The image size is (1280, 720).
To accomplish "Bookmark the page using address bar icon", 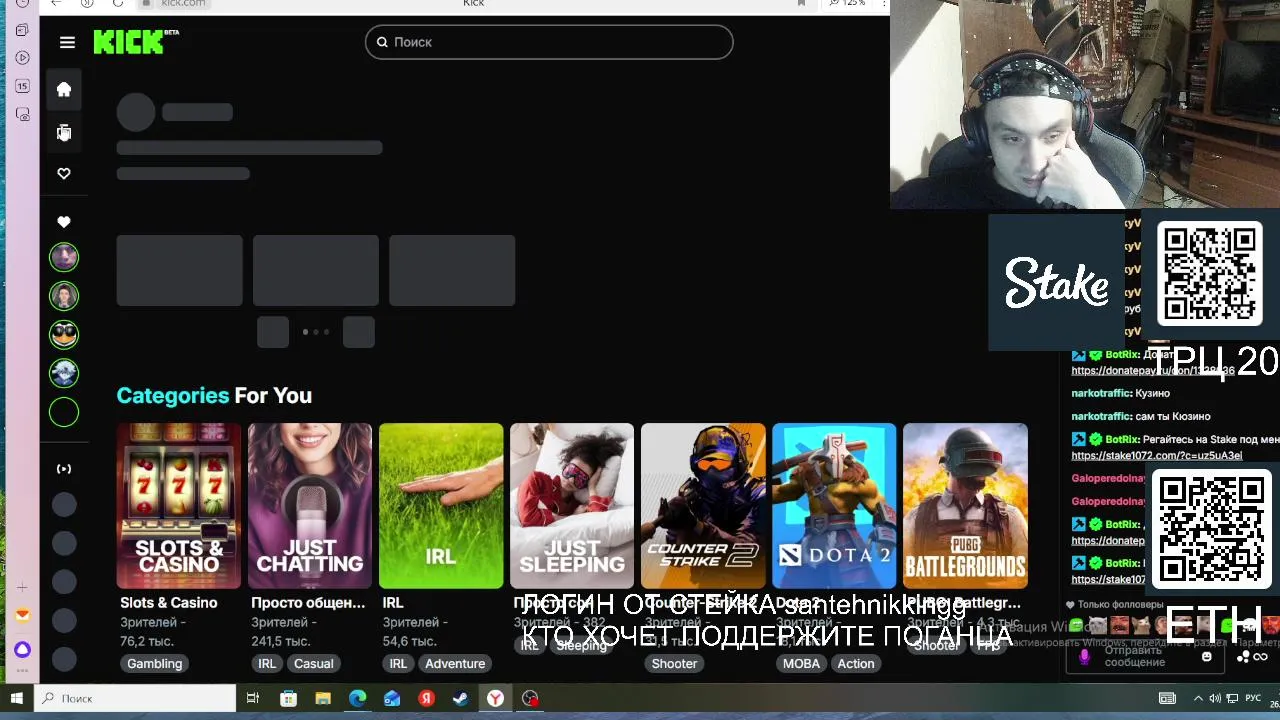I will click(x=801, y=3).
